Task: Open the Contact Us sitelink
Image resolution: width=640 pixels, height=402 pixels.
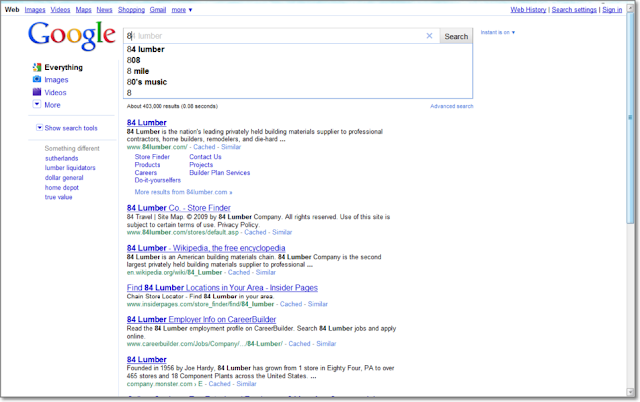Action: pyautogui.click(x=205, y=157)
